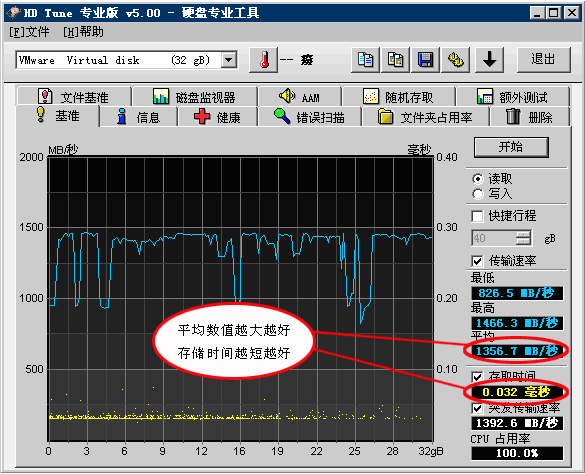Open the [F]文件 menu
585x474 pixels.
point(29,32)
